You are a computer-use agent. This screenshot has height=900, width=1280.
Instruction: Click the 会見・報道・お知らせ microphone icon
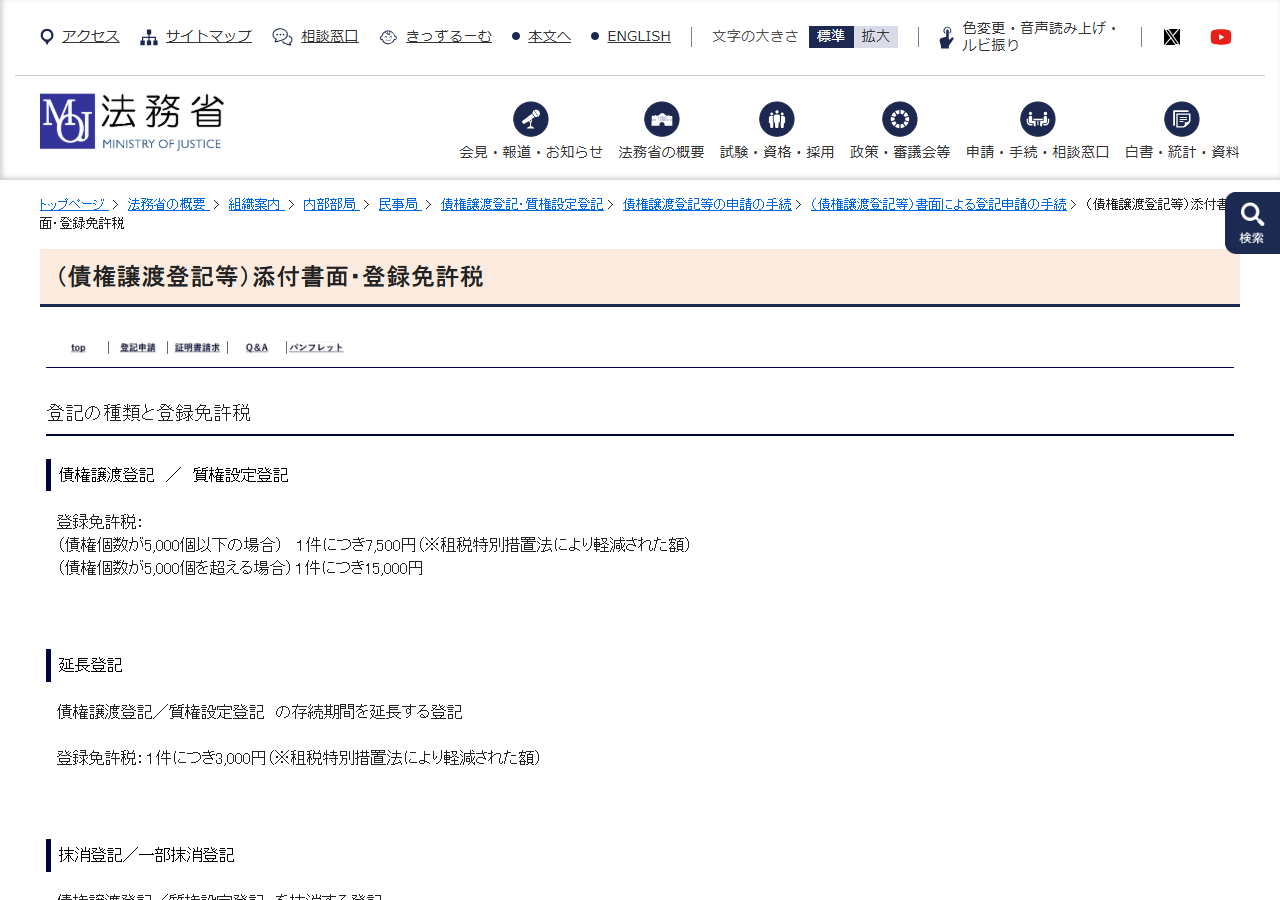click(x=531, y=119)
